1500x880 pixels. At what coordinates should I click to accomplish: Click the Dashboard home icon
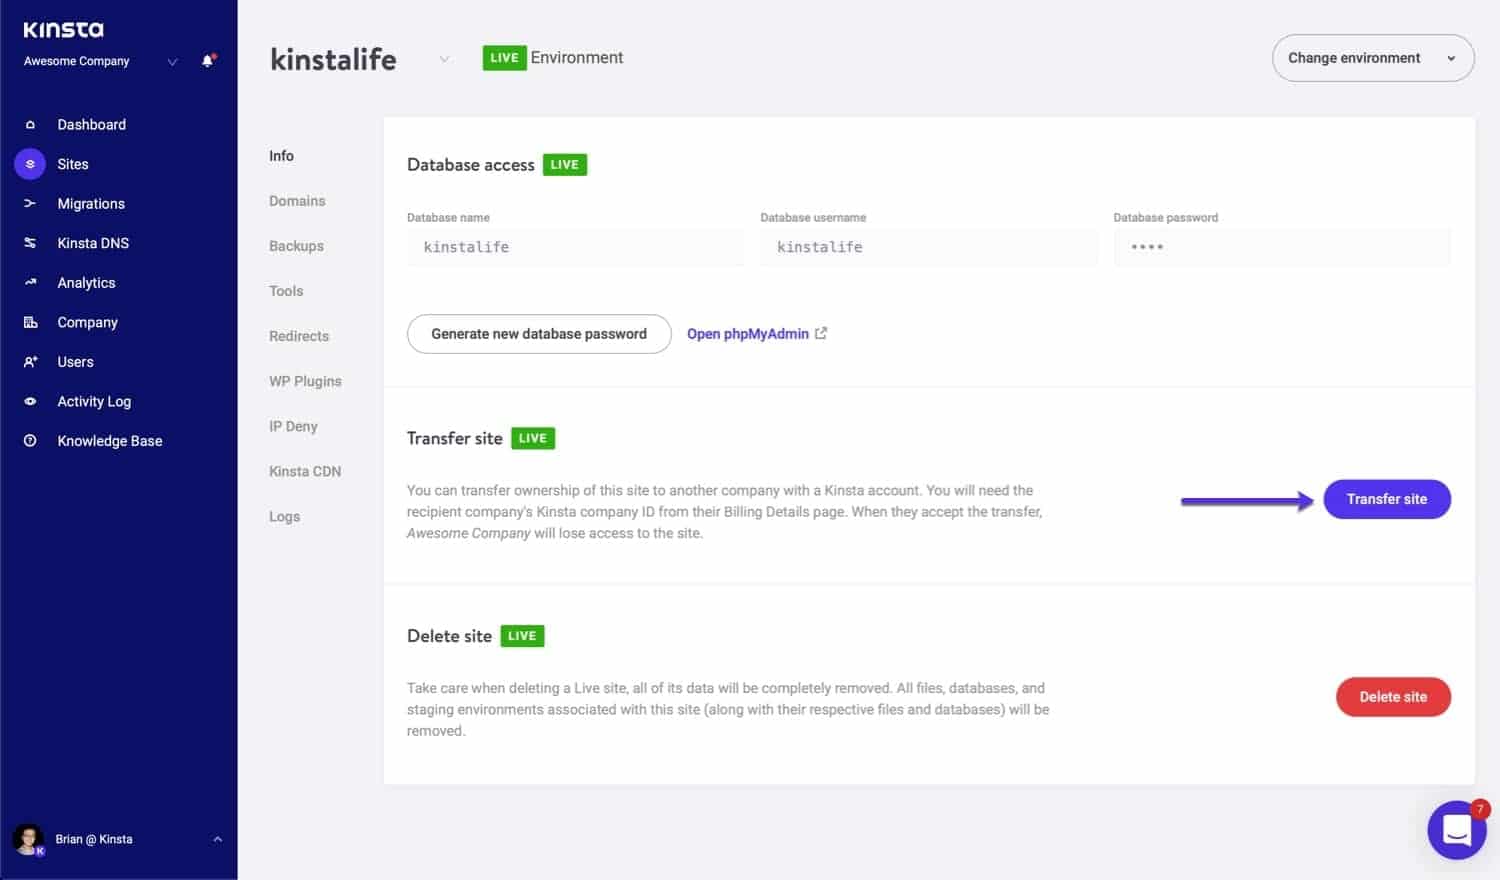pos(30,125)
